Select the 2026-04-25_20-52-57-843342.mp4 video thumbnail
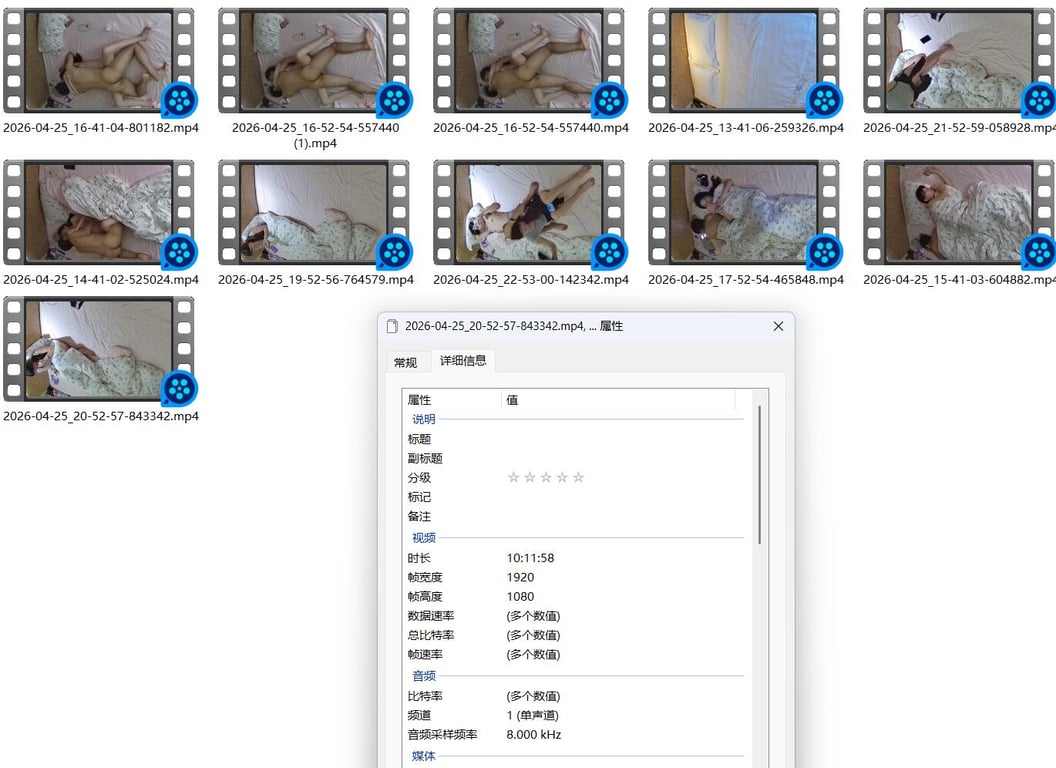The height and width of the screenshot is (768, 1056). pos(99,349)
